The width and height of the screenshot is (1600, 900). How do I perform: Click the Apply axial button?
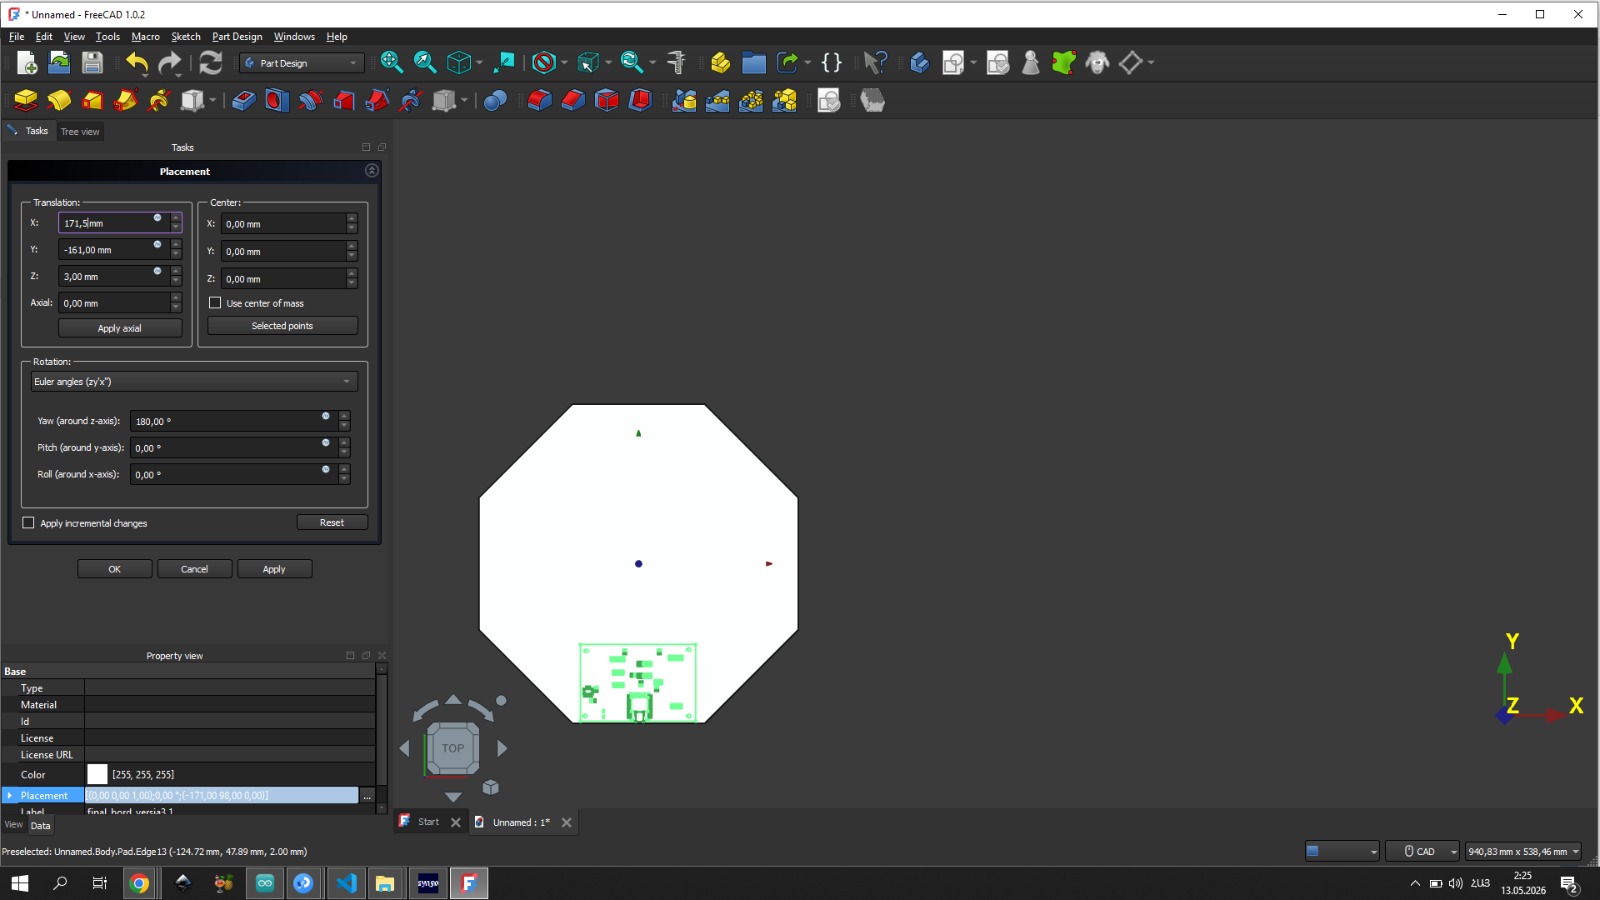[x=120, y=328]
